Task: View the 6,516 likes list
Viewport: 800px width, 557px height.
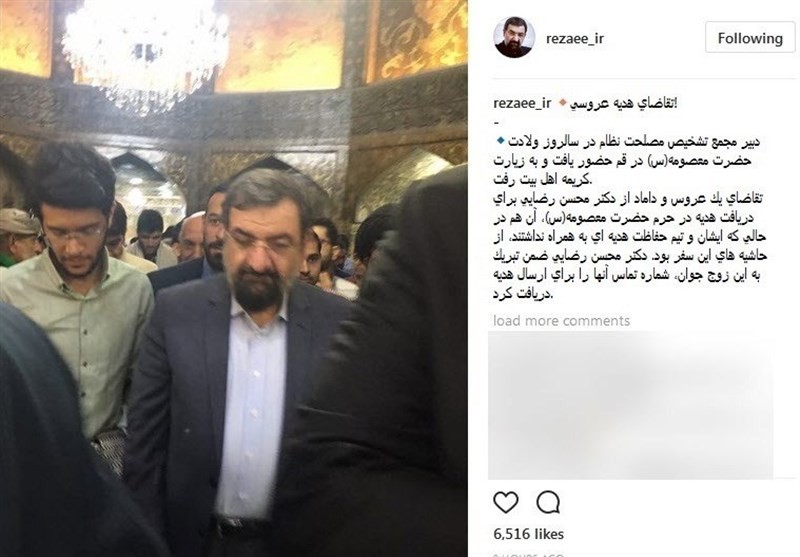Action: coord(529,534)
